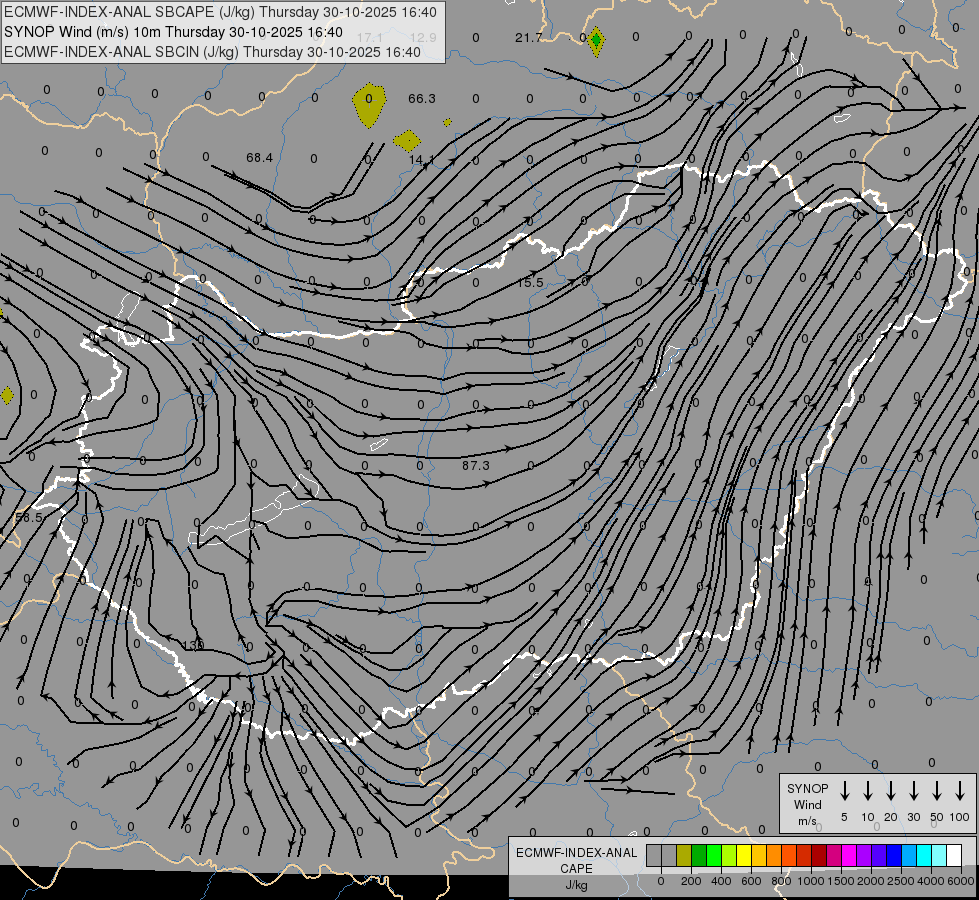This screenshot has height=900, width=979.
Task: Click the 14.1 value on the map
Action: click(x=421, y=161)
